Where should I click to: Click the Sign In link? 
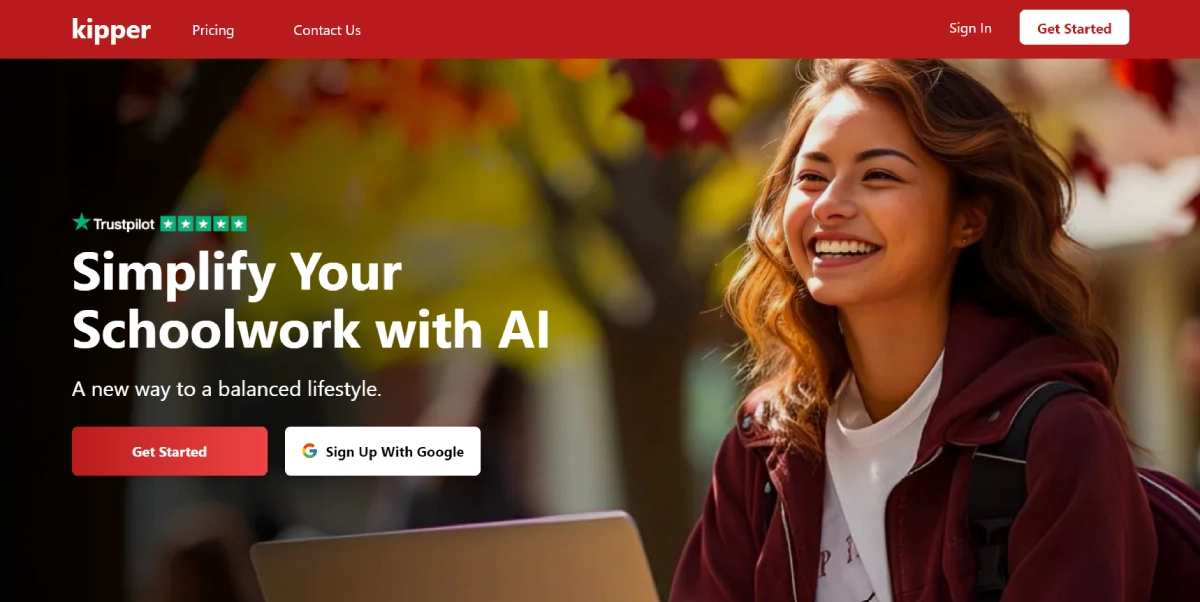pyautogui.click(x=970, y=28)
